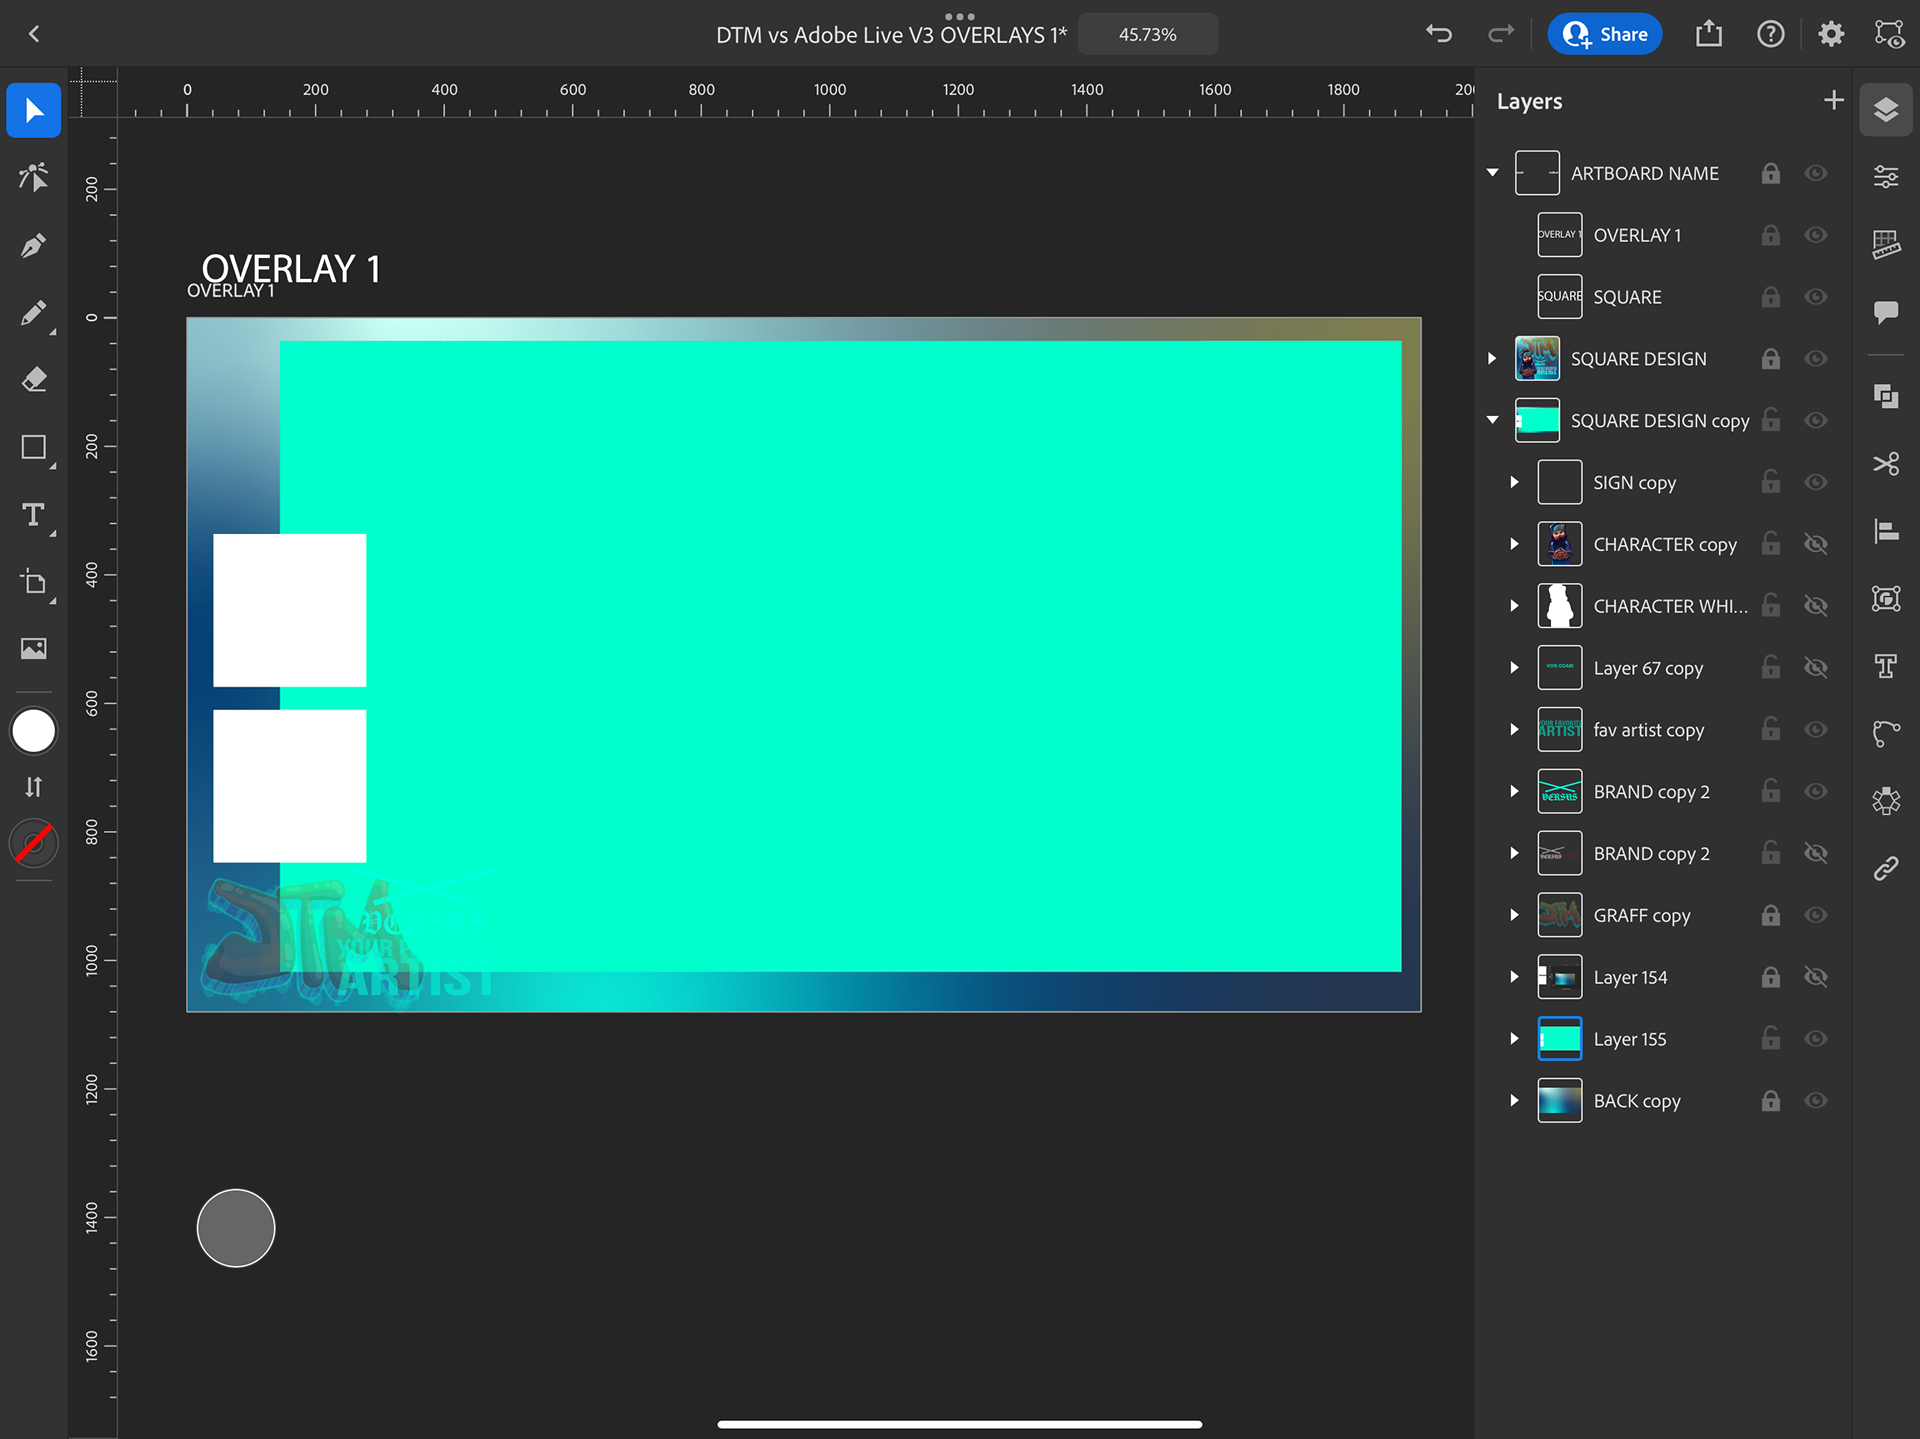The height and width of the screenshot is (1439, 1920).
Task: Collapse the SQUARE DESIGN copy group
Action: pyautogui.click(x=1493, y=420)
